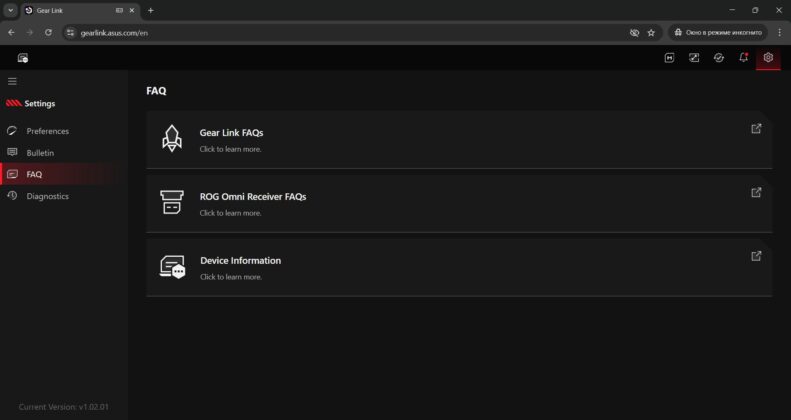Click the rocket icon of Gear Link FAQs
791x420 pixels.
(172, 139)
